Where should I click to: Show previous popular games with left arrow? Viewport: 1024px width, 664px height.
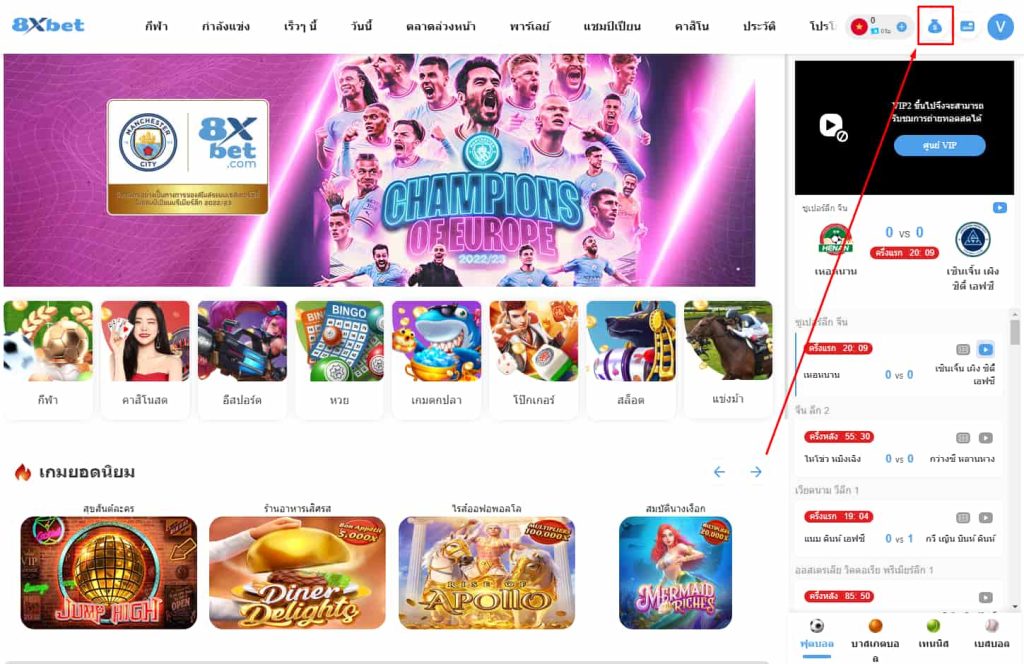[x=719, y=471]
